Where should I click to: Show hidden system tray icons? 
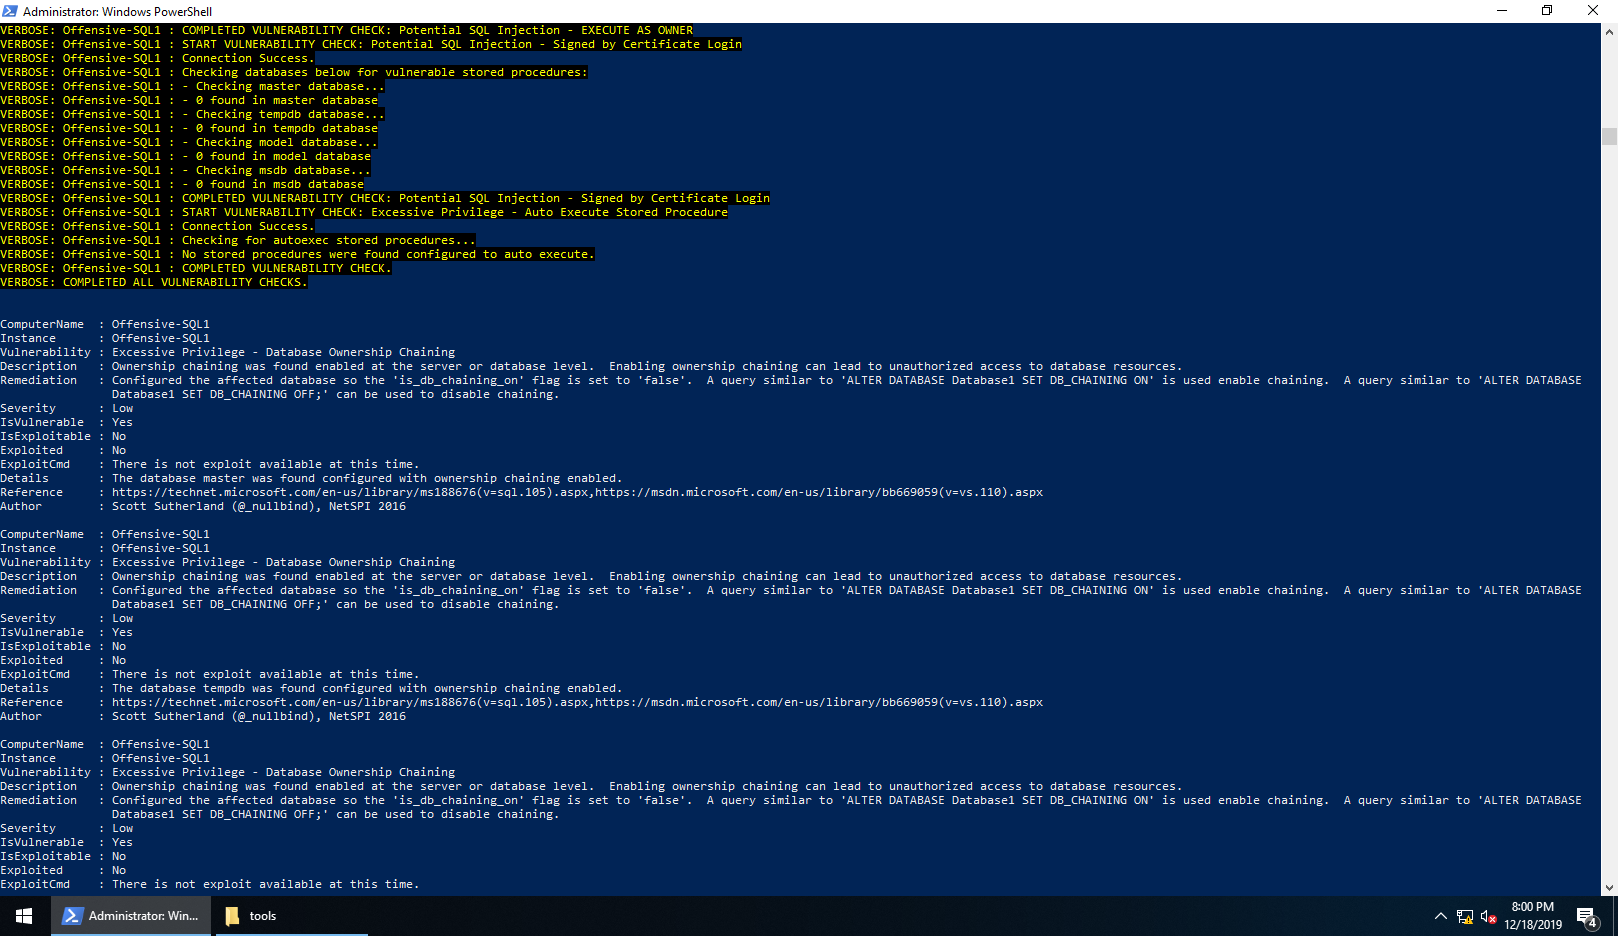tap(1440, 916)
